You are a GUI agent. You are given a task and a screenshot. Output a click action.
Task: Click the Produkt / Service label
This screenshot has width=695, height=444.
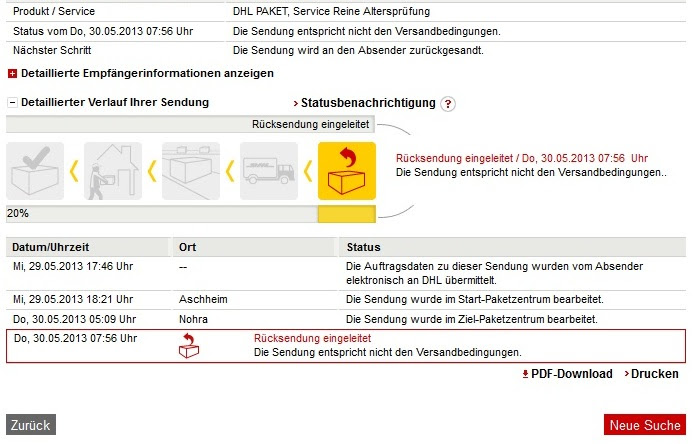coord(54,12)
